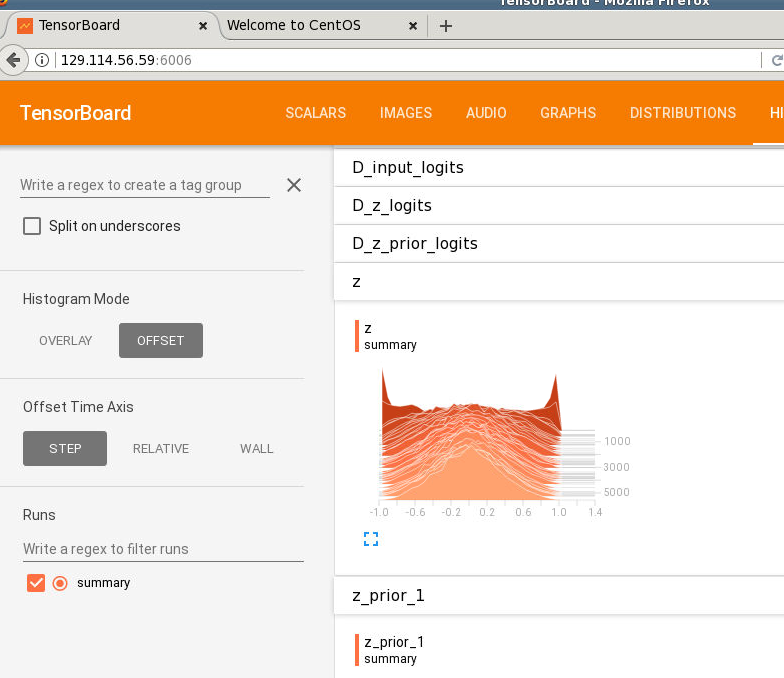Screen dimensions: 784x678
Task: Collapse the z_prior_1 tag group header
Action: pos(559,596)
